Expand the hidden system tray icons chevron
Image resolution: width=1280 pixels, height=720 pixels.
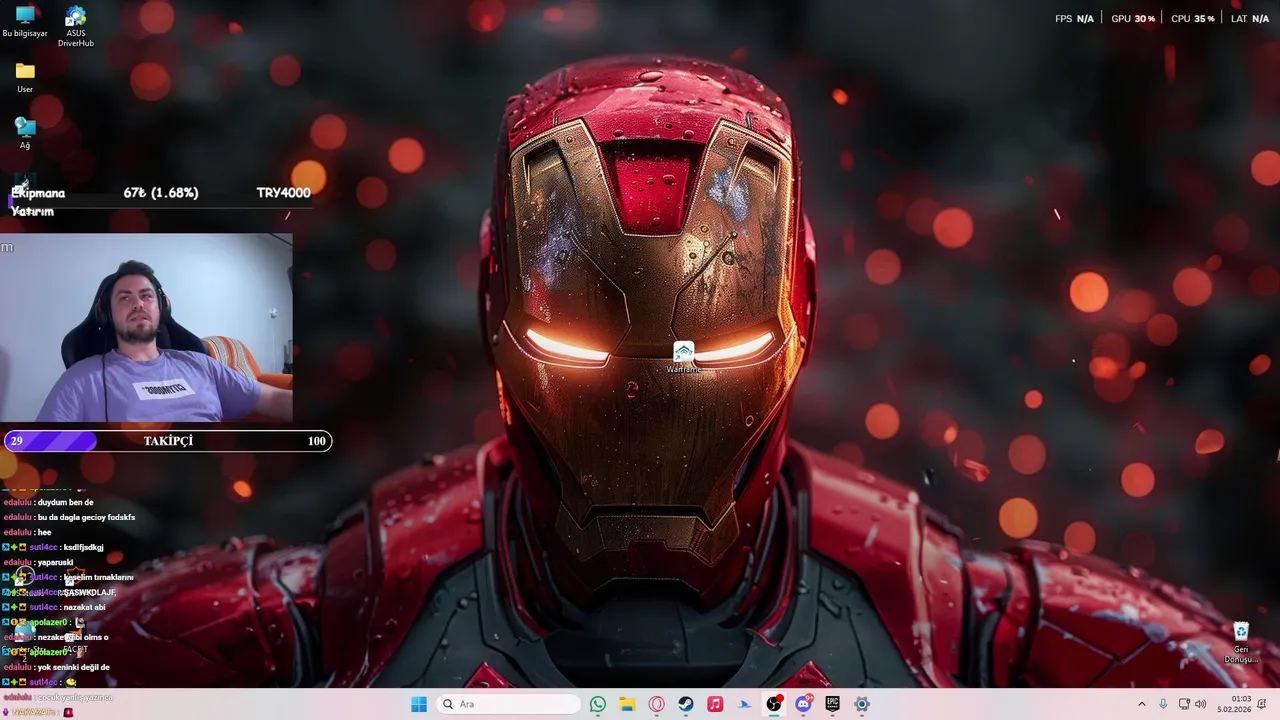(x=1141, y=704)
